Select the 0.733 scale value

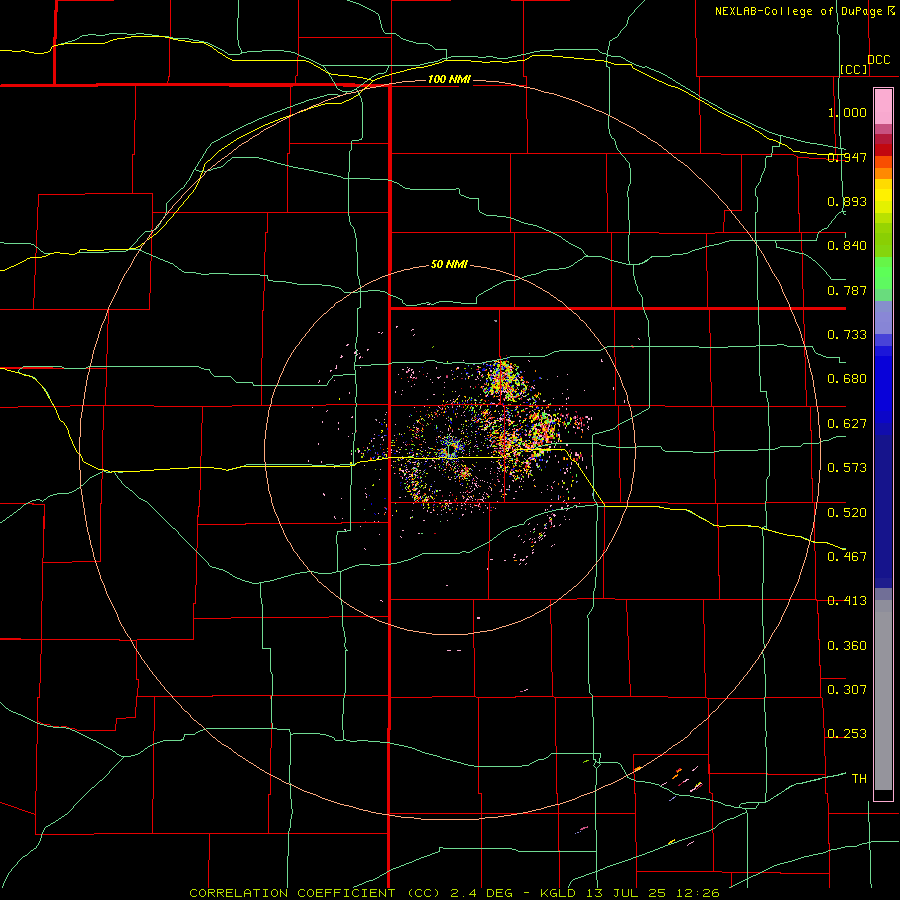point(847,335)
